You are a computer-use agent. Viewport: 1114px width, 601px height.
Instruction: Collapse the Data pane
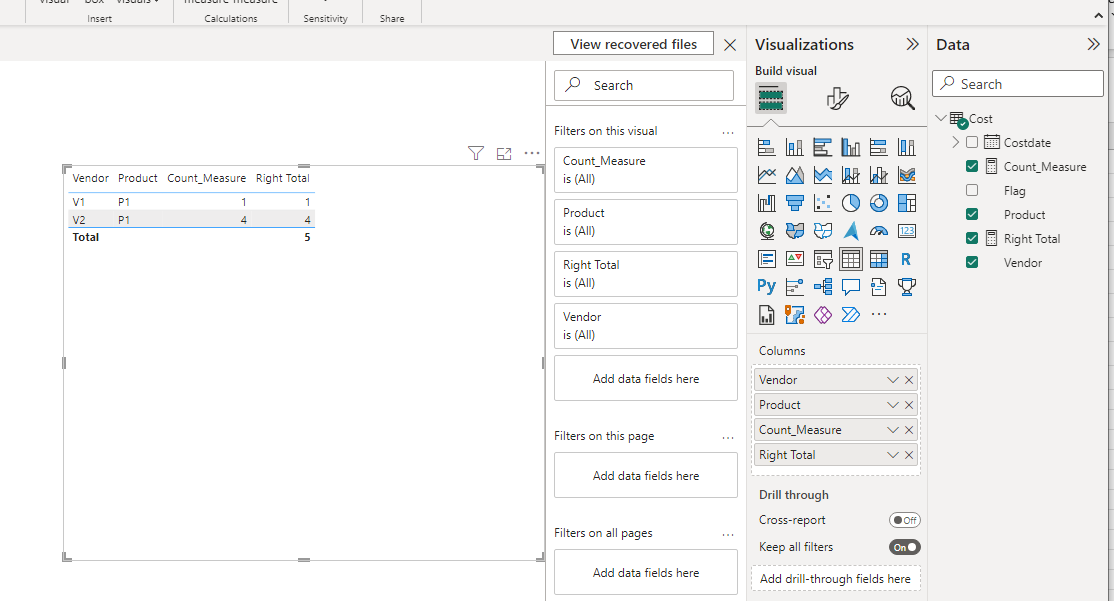pos(1093,44)
